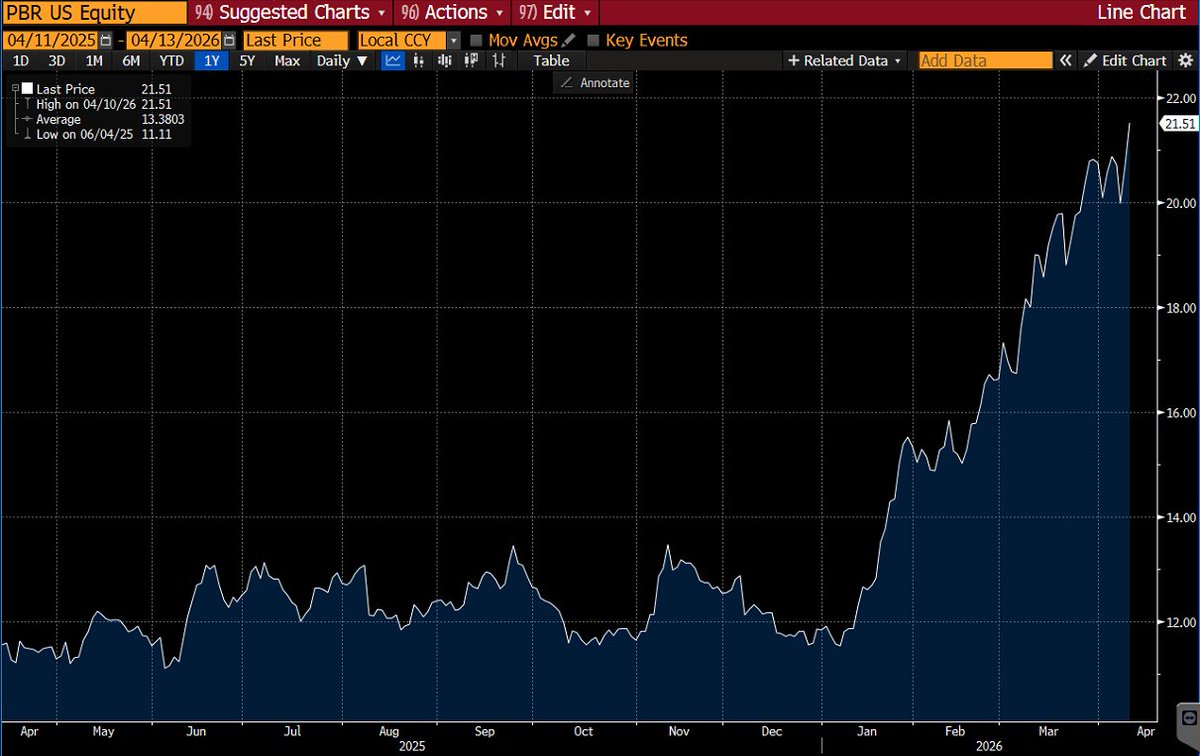Select the YTD time range
The height and width of the screenshot is (756, 1200).
172,60
